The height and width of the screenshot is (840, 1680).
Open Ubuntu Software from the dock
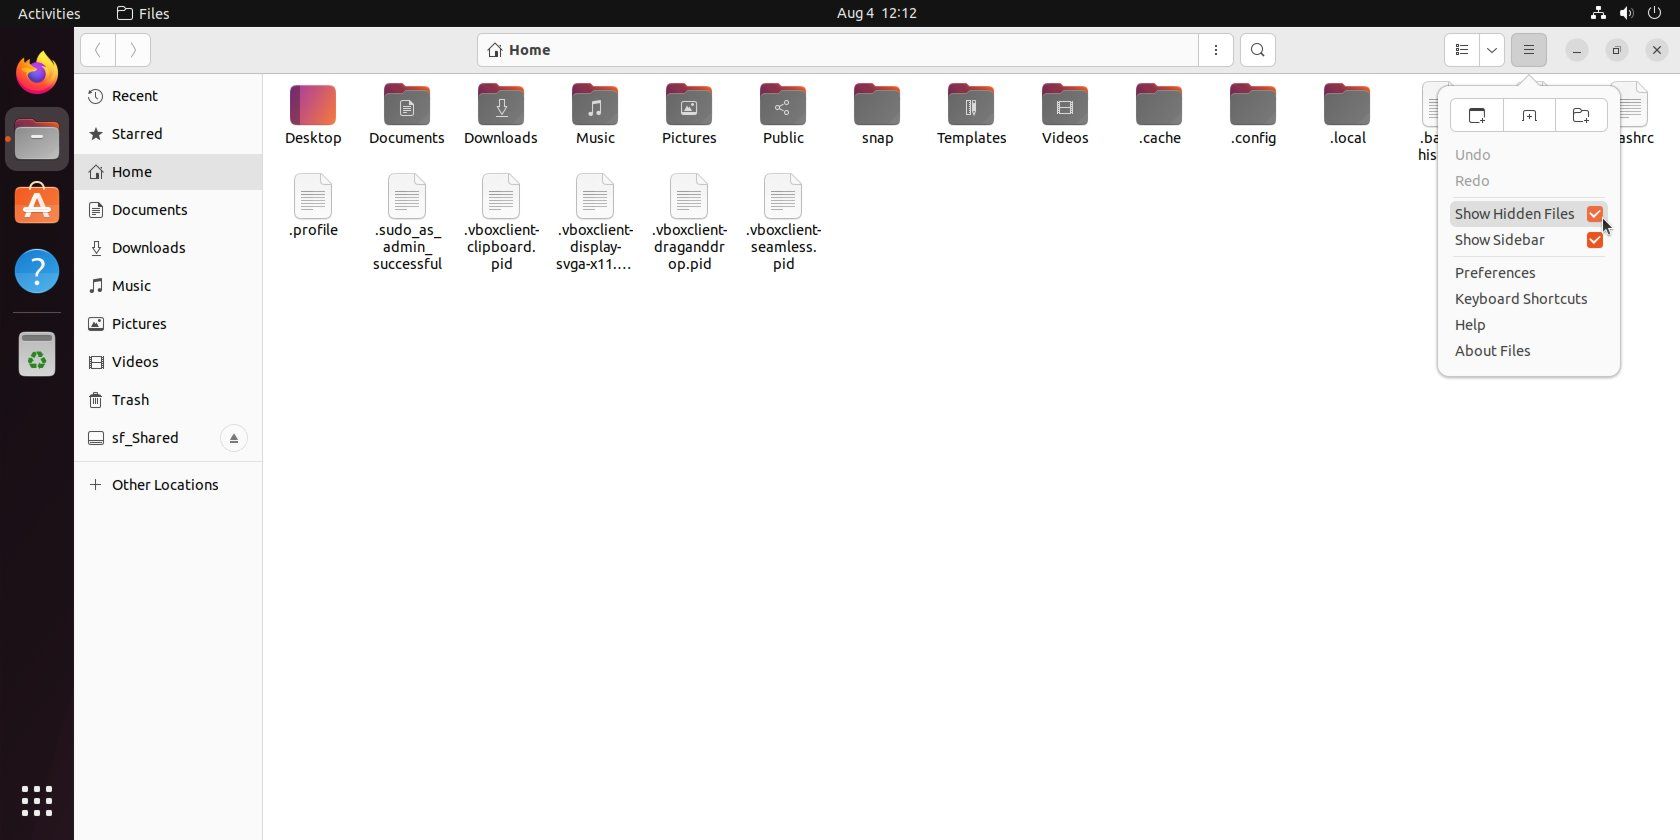pos(37,205)
